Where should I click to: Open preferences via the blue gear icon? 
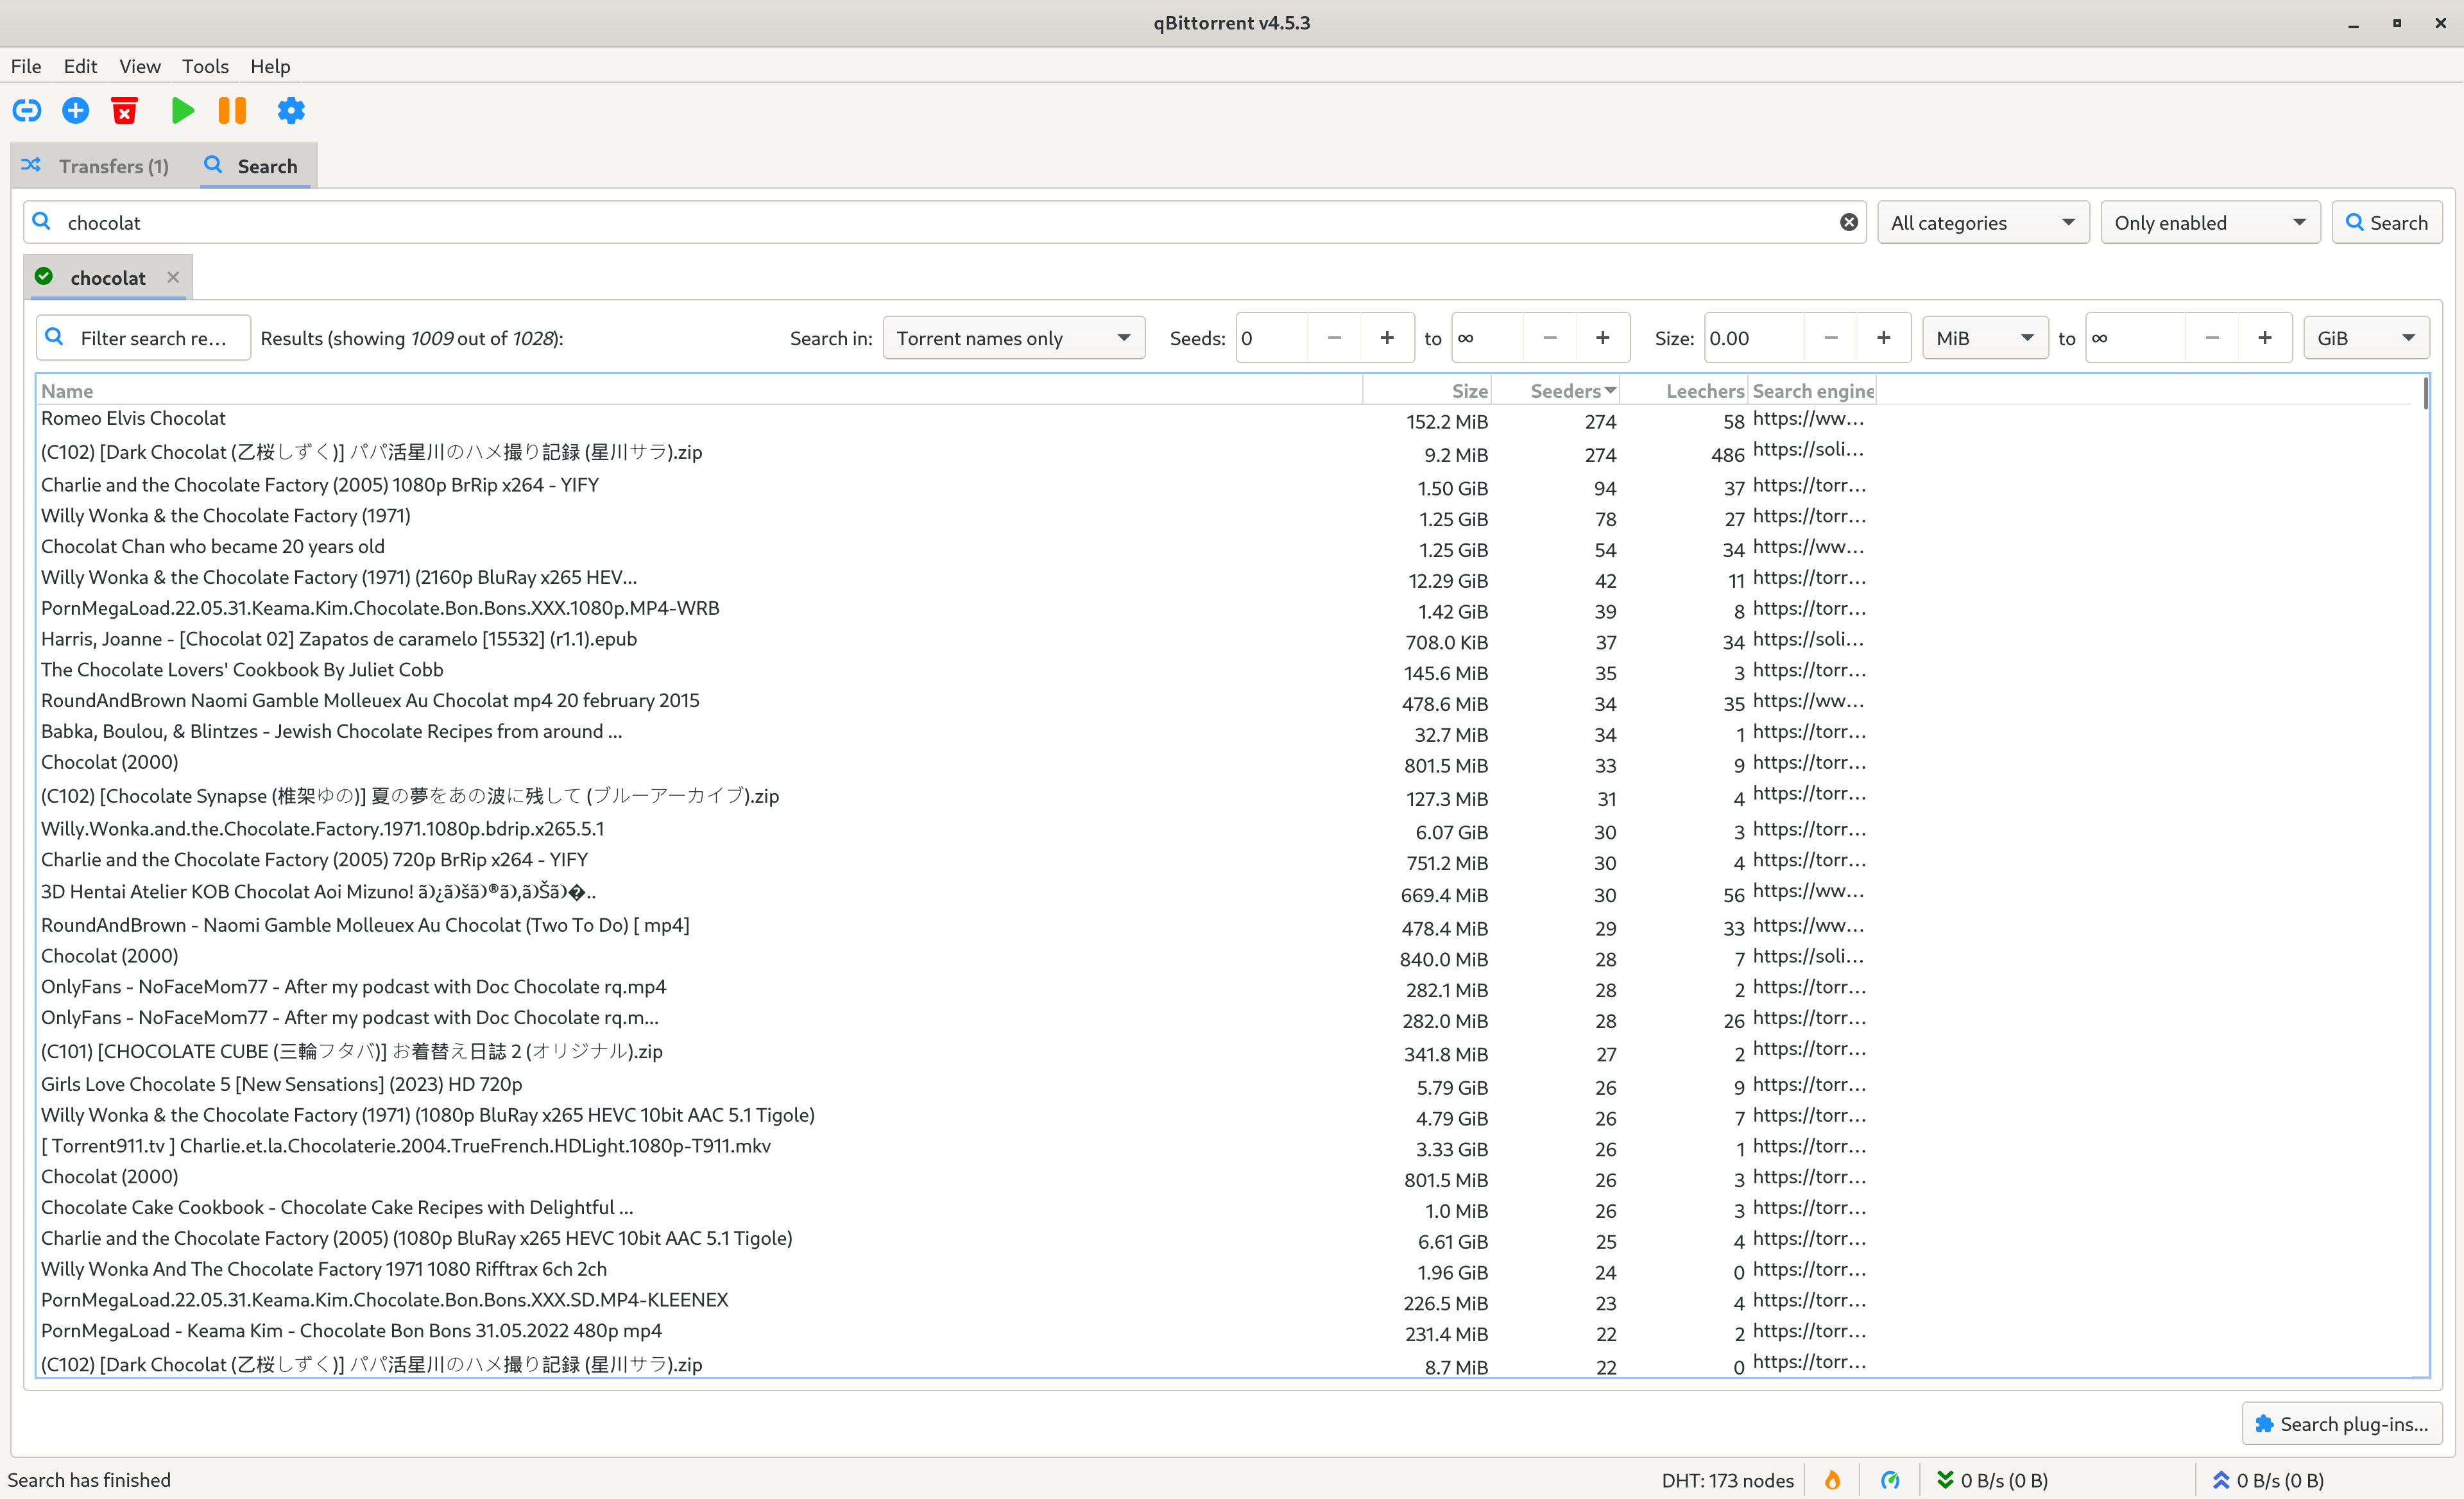tap(291, 110)
